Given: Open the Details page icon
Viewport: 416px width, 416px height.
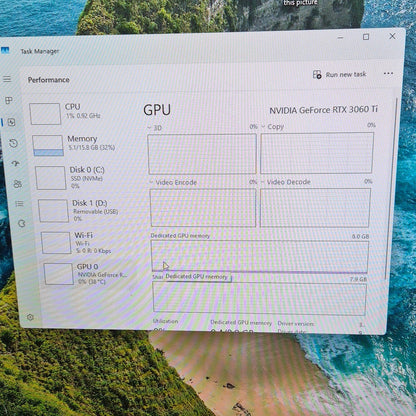Looking at the screenshot, I should click(x=19, y=203).
